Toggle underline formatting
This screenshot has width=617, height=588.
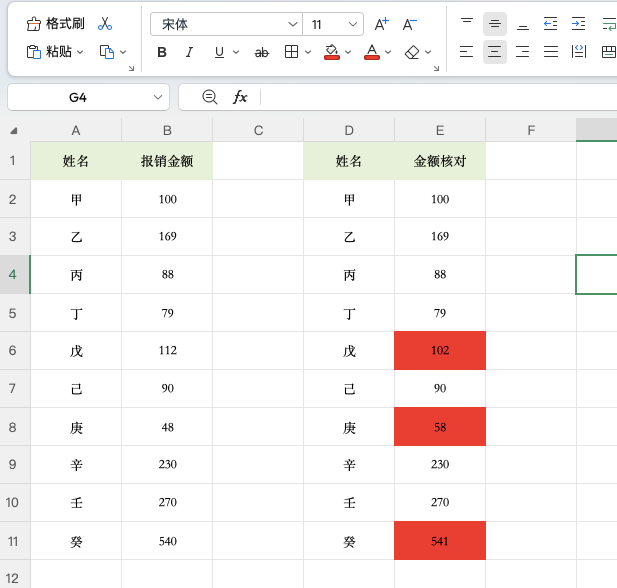click(219, 52)
